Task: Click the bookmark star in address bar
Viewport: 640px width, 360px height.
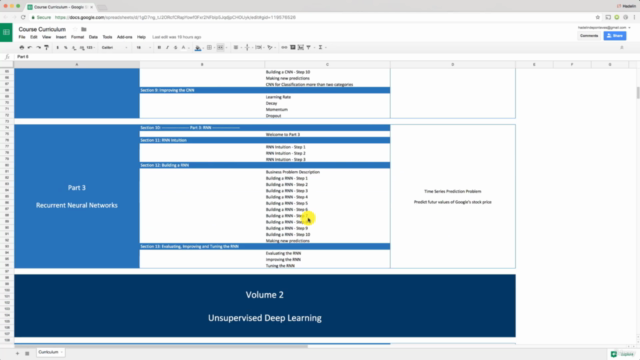Action: [x=598, y=18]
